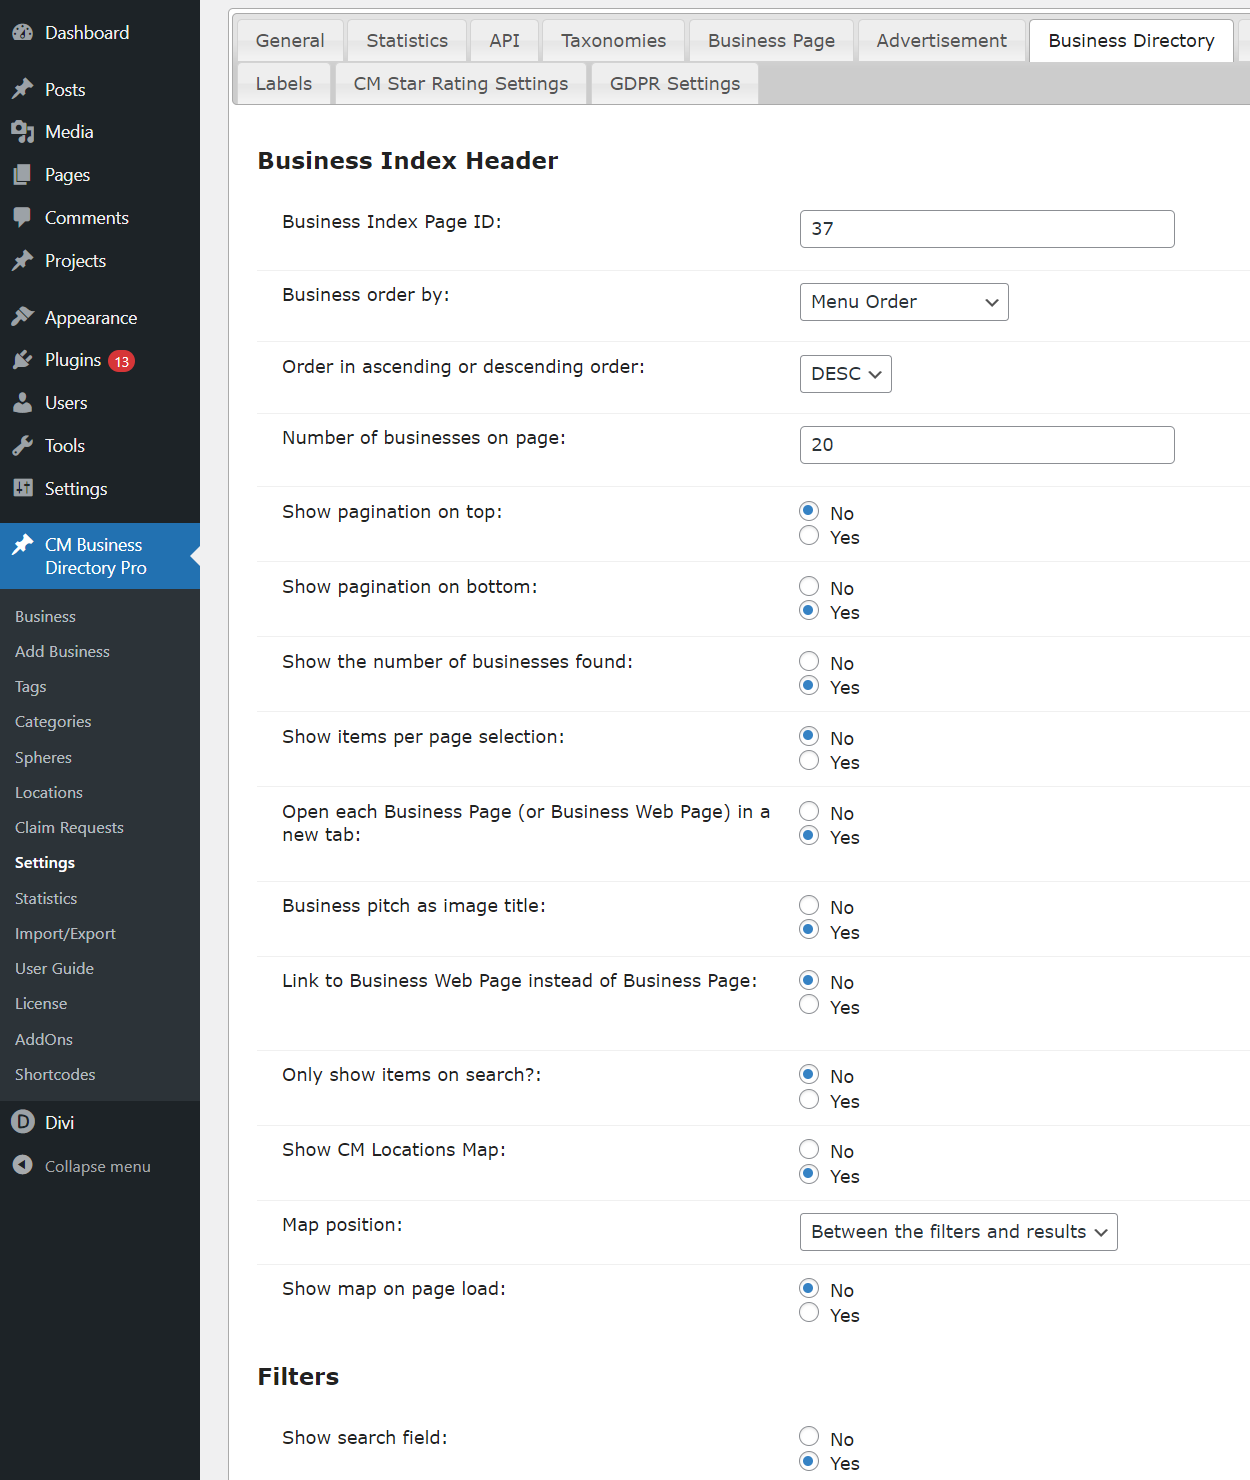Click the Dashboard gauge icon
The width and height of the screenshot is (1250, 1480).
tap(23, 33)
